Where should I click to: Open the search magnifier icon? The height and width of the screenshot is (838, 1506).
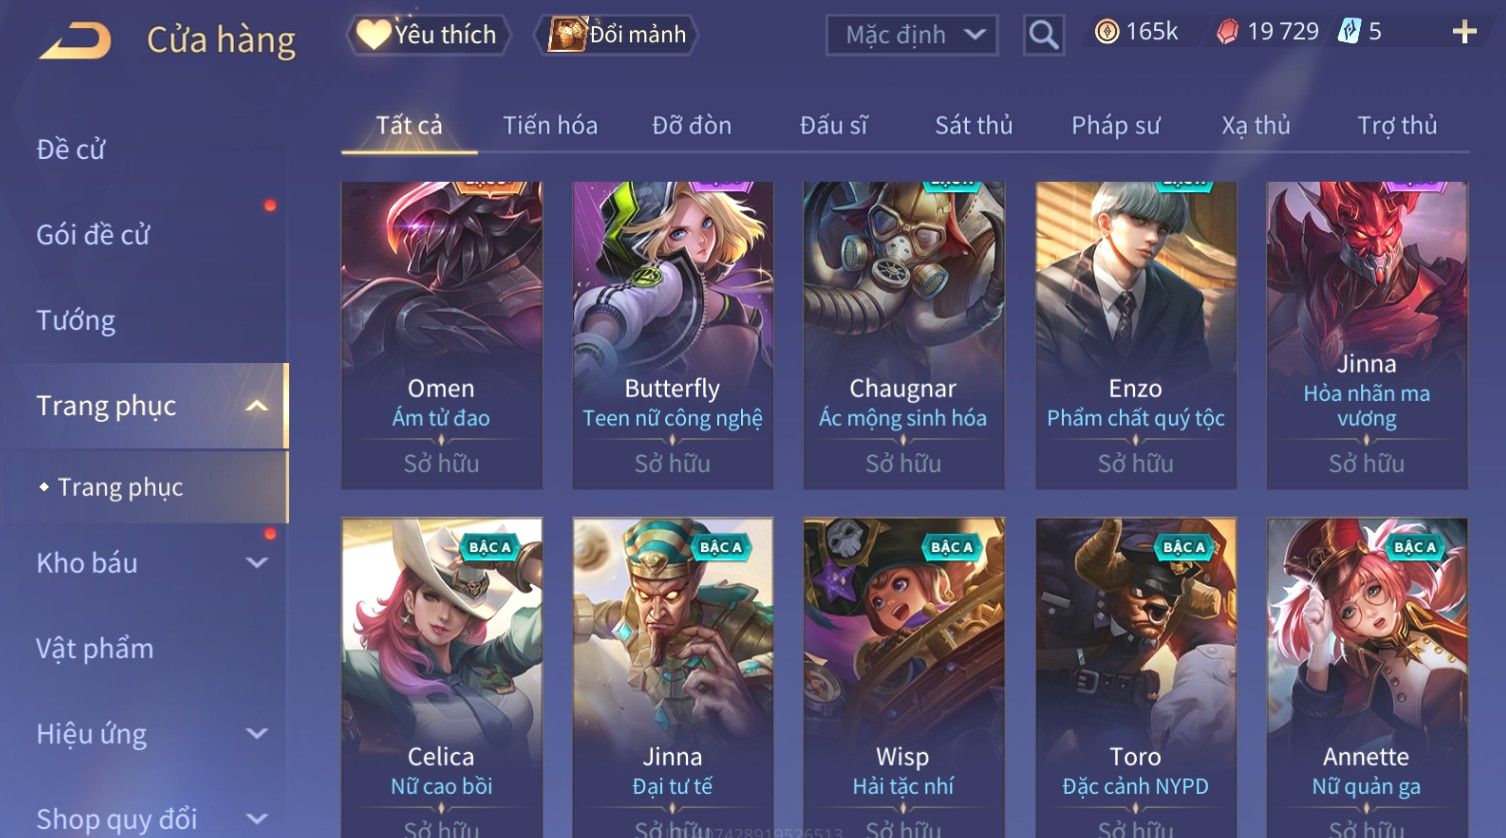1043,35
